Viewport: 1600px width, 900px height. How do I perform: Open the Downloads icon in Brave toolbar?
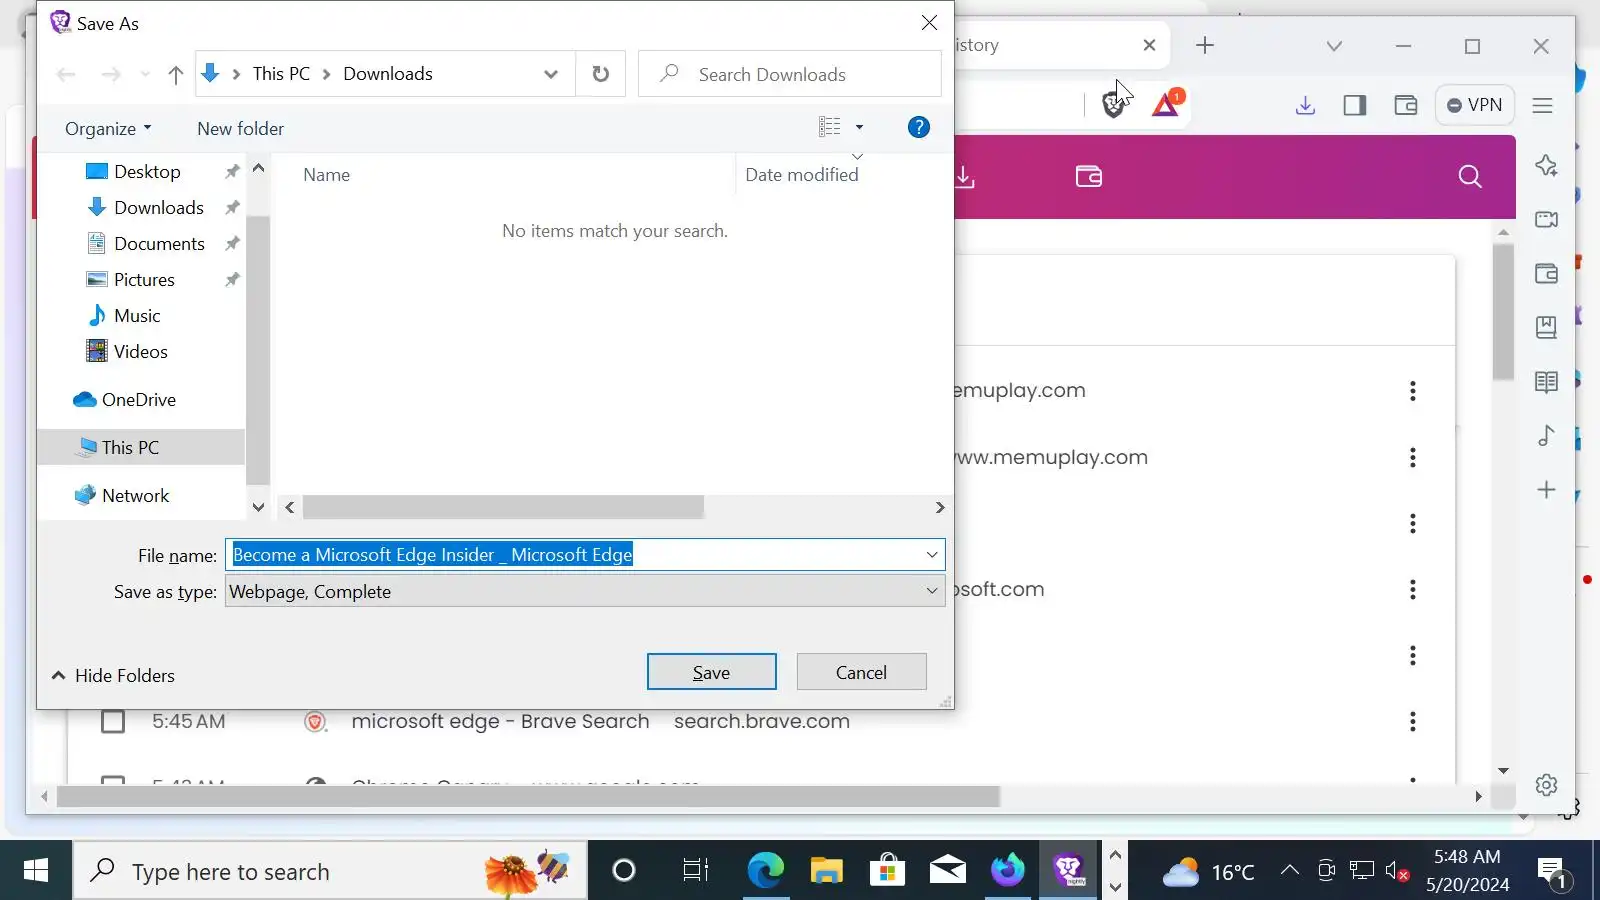coord(1305,105)
